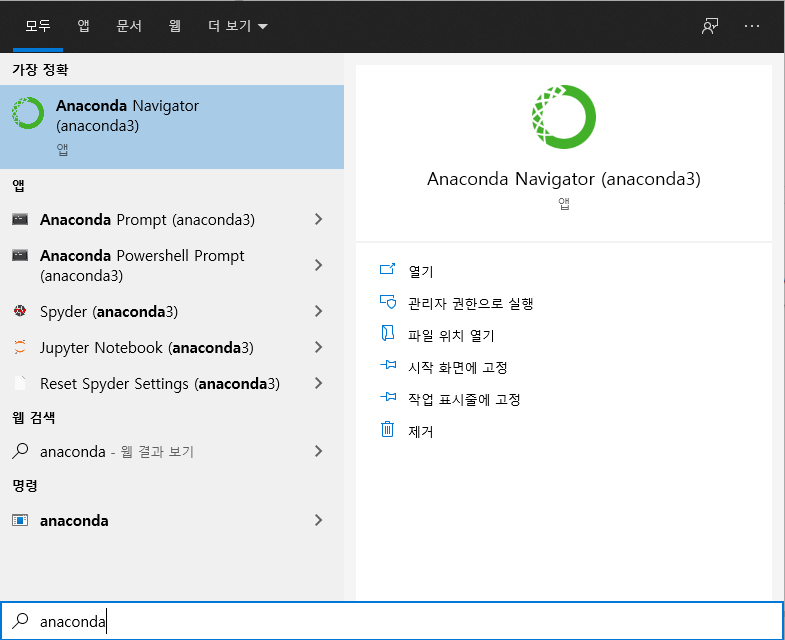
Task: Expand Jupyter Notebook options chevron
Action: 318,347
